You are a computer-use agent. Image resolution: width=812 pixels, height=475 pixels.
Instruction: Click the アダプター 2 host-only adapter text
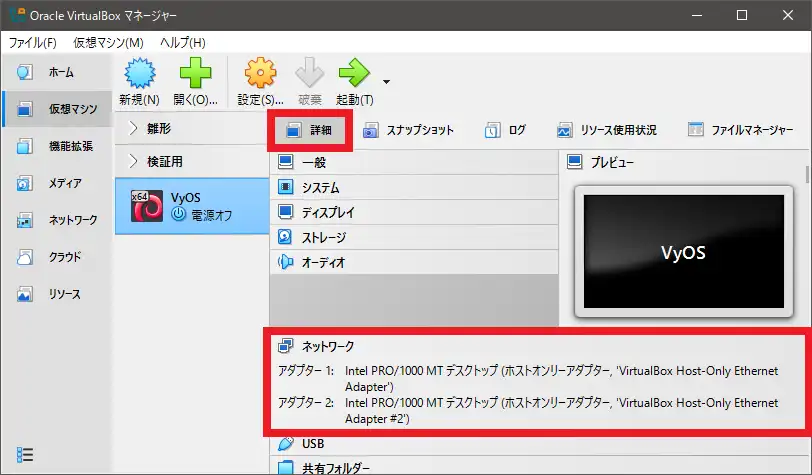[x=561, y=410]
